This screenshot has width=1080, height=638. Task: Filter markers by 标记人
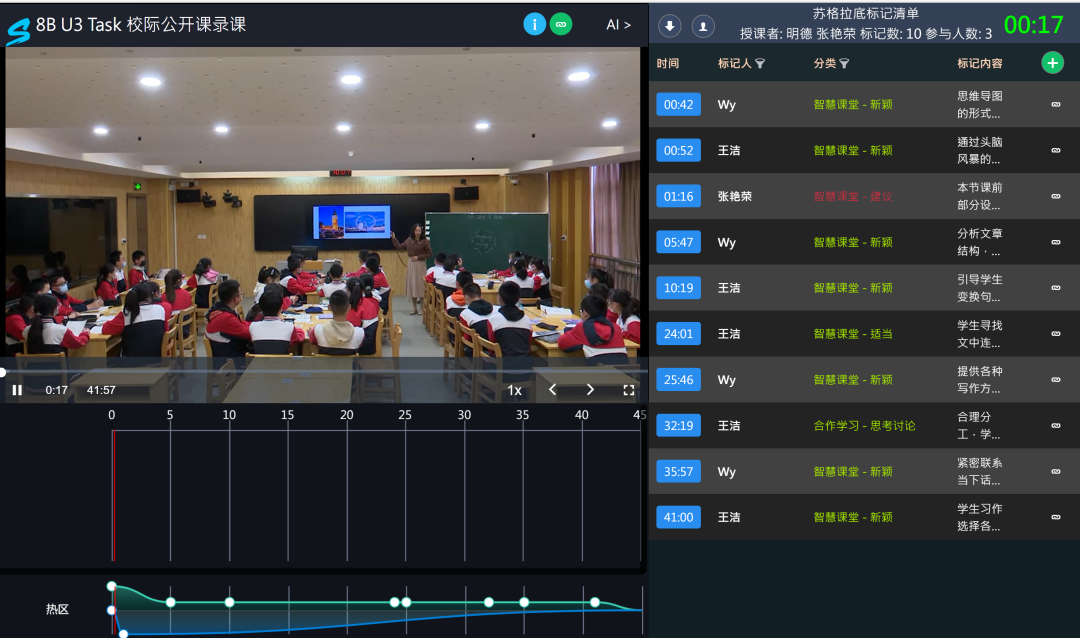pos(760,64)
